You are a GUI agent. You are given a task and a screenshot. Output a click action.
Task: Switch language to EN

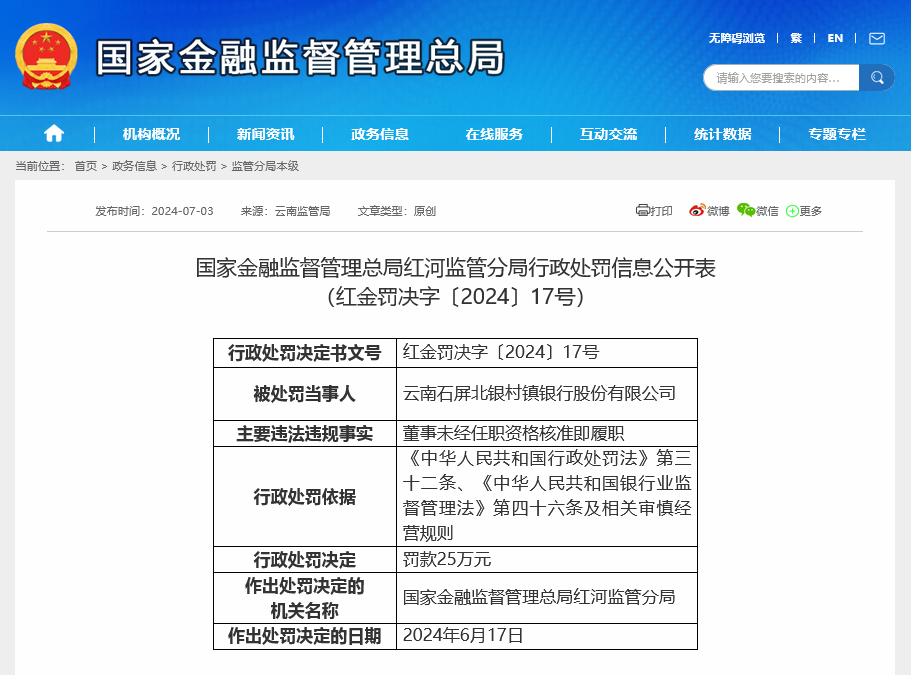click(x=835, y=38)
